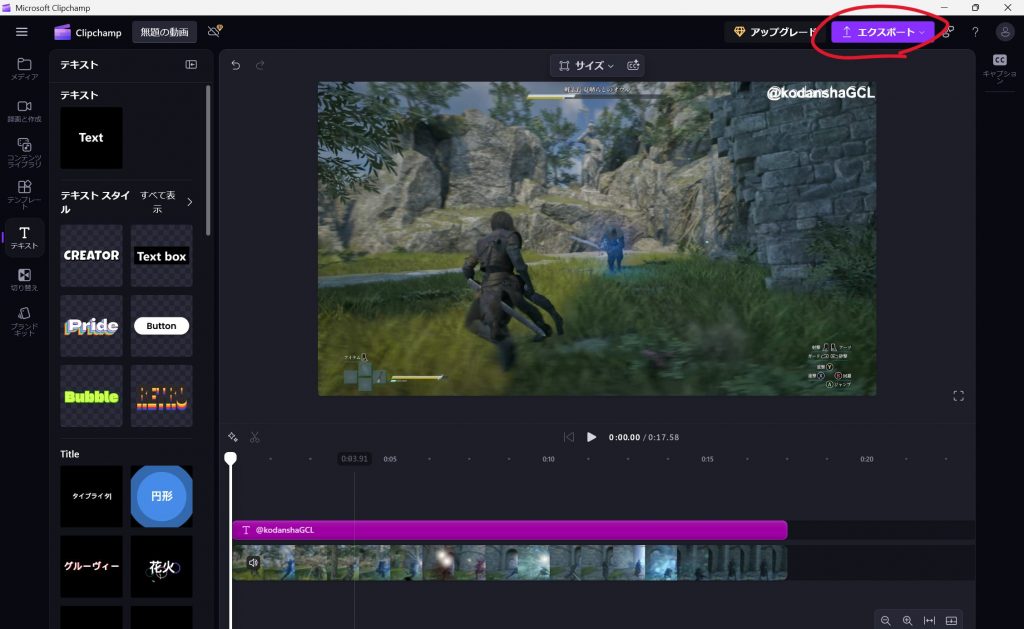Image resolution: width=1024 pixels, height=629 pixels.
Task: Choose the Text box style
Action: coord(161,255)
